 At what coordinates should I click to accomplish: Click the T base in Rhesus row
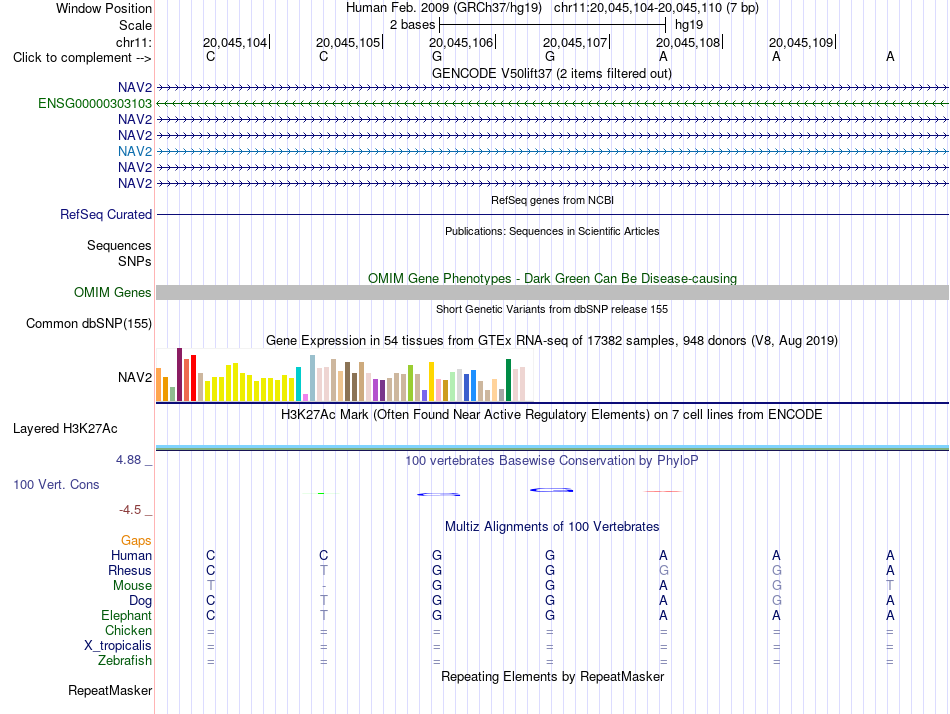(x=324, y=571)
